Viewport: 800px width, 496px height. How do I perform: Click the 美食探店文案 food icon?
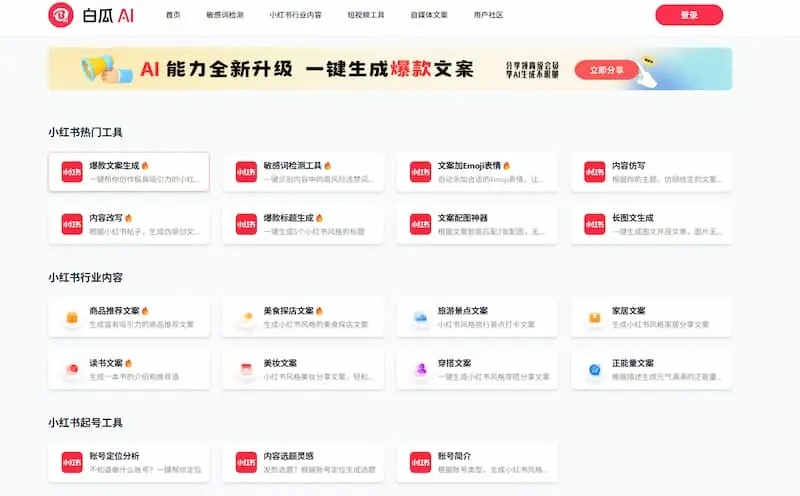coord(246,317)
